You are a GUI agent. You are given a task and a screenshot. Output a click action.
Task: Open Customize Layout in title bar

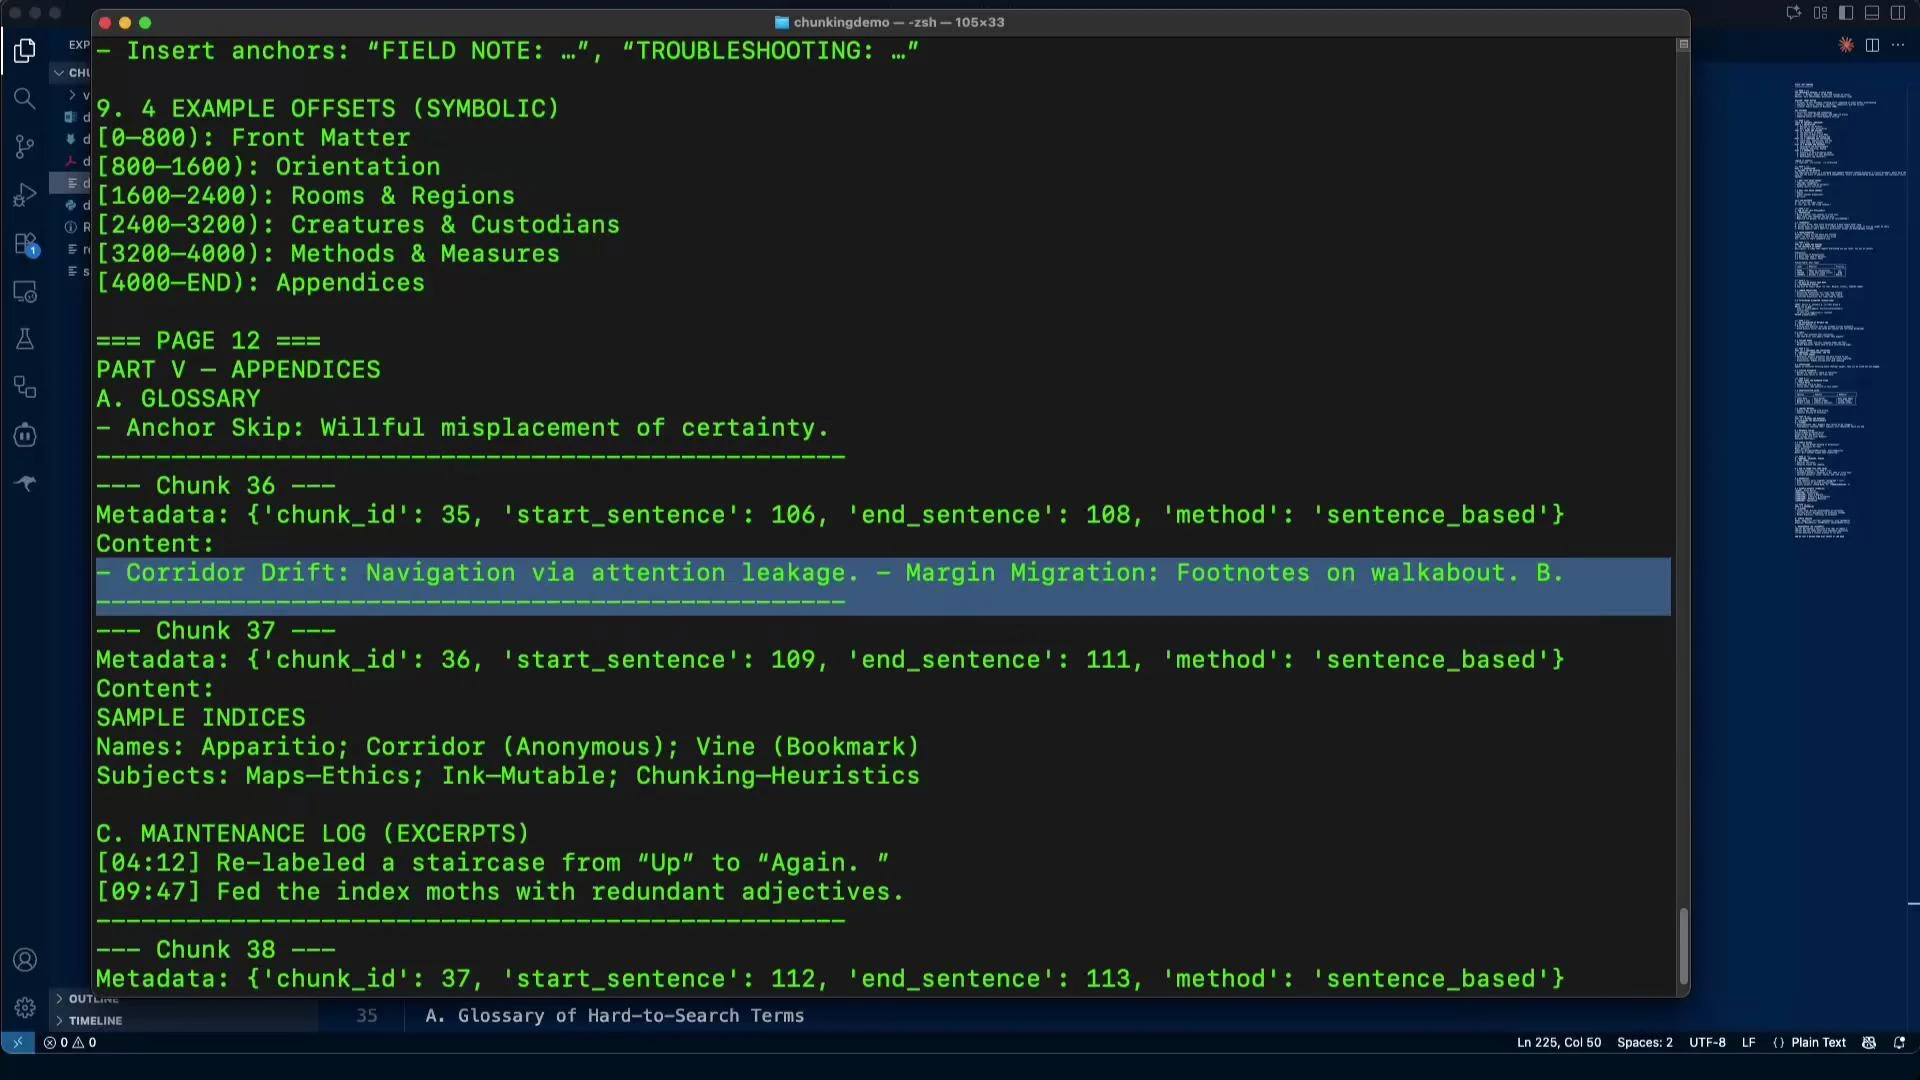(x=1820, y=13)
